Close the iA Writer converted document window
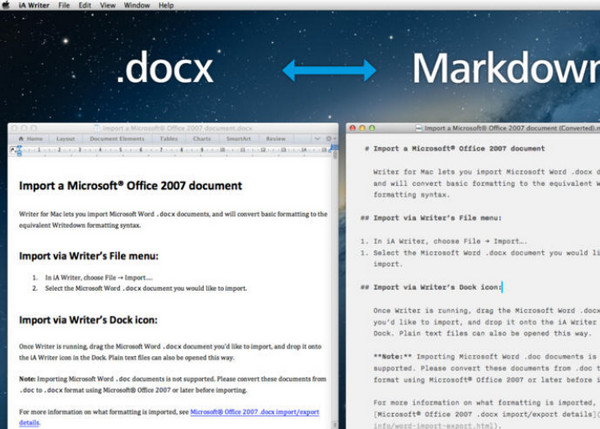This screenshot has width=600, height=429. [x=353, y=128]
